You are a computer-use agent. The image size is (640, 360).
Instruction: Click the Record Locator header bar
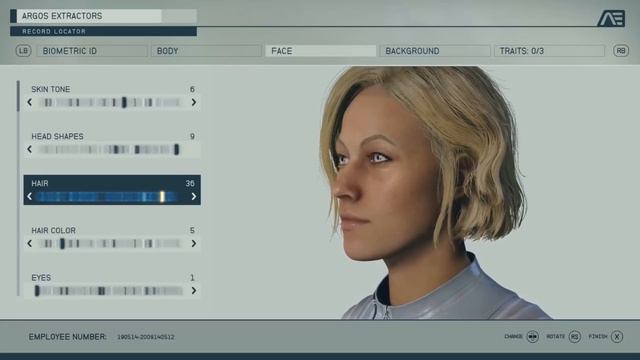[104, 31]
